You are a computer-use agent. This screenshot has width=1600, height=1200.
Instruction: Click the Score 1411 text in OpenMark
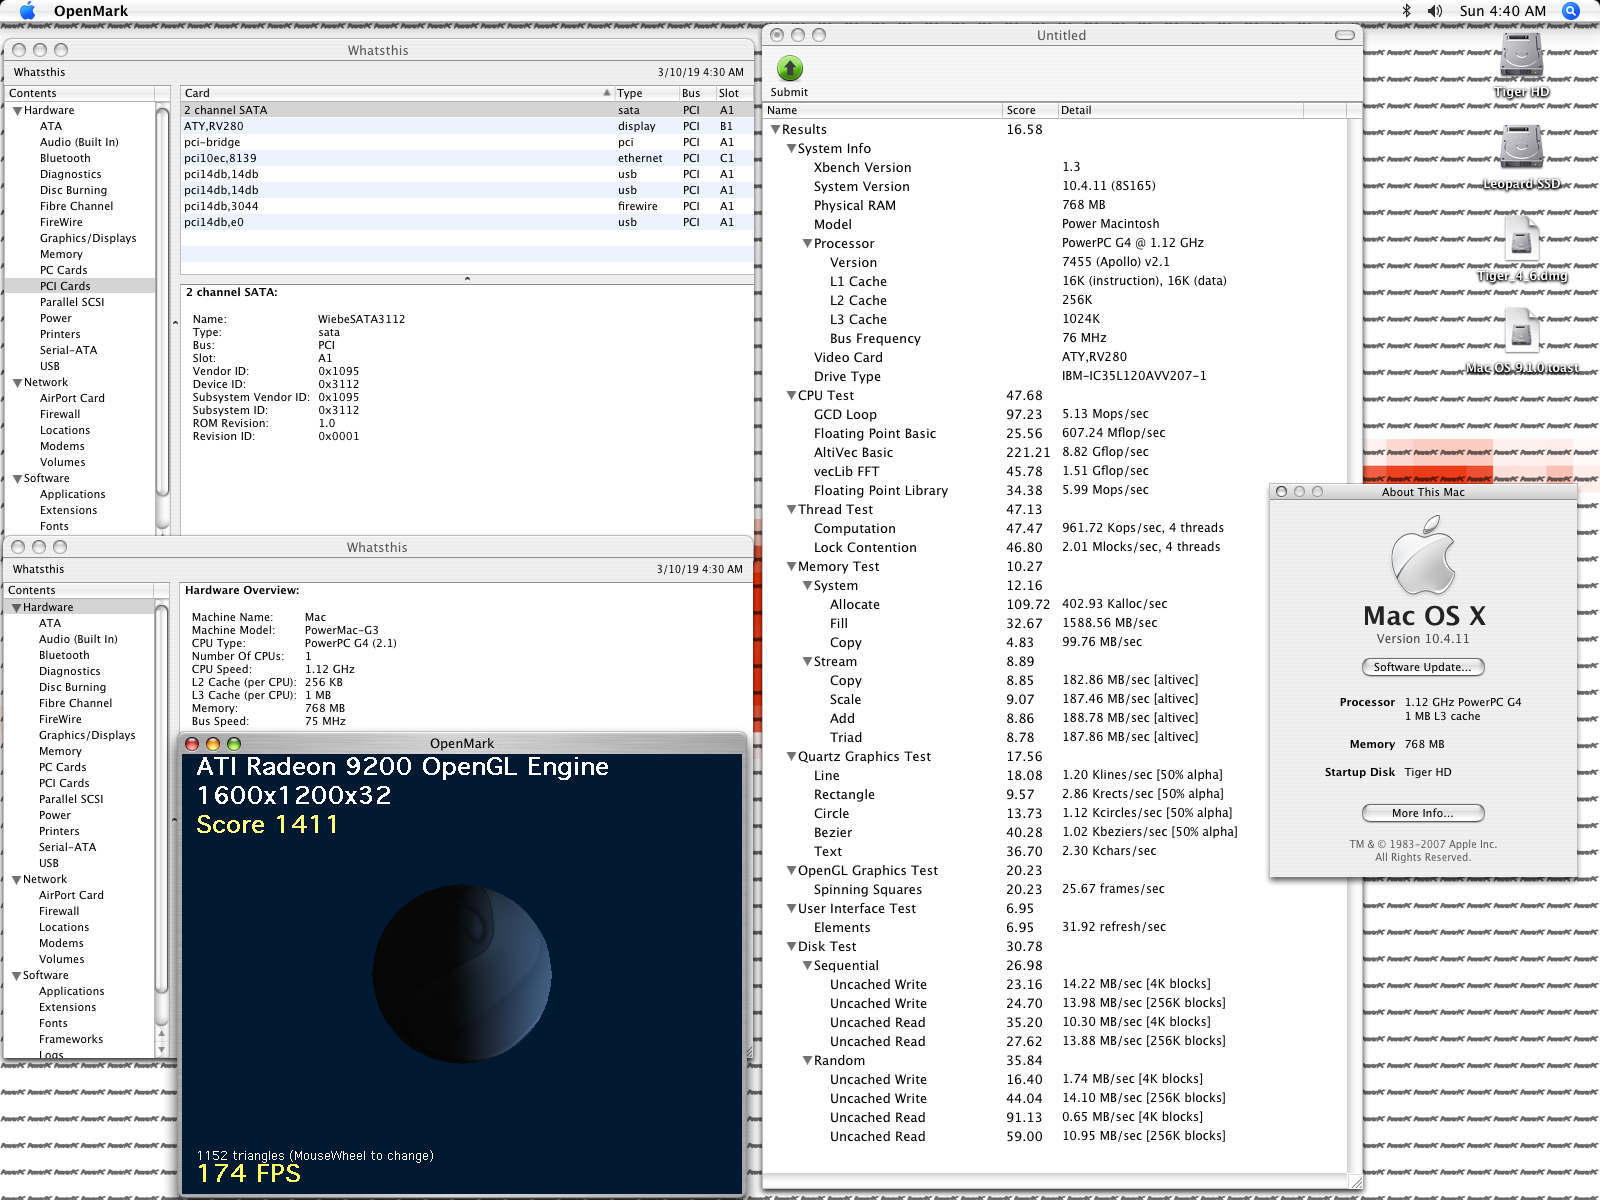point(267,825)
